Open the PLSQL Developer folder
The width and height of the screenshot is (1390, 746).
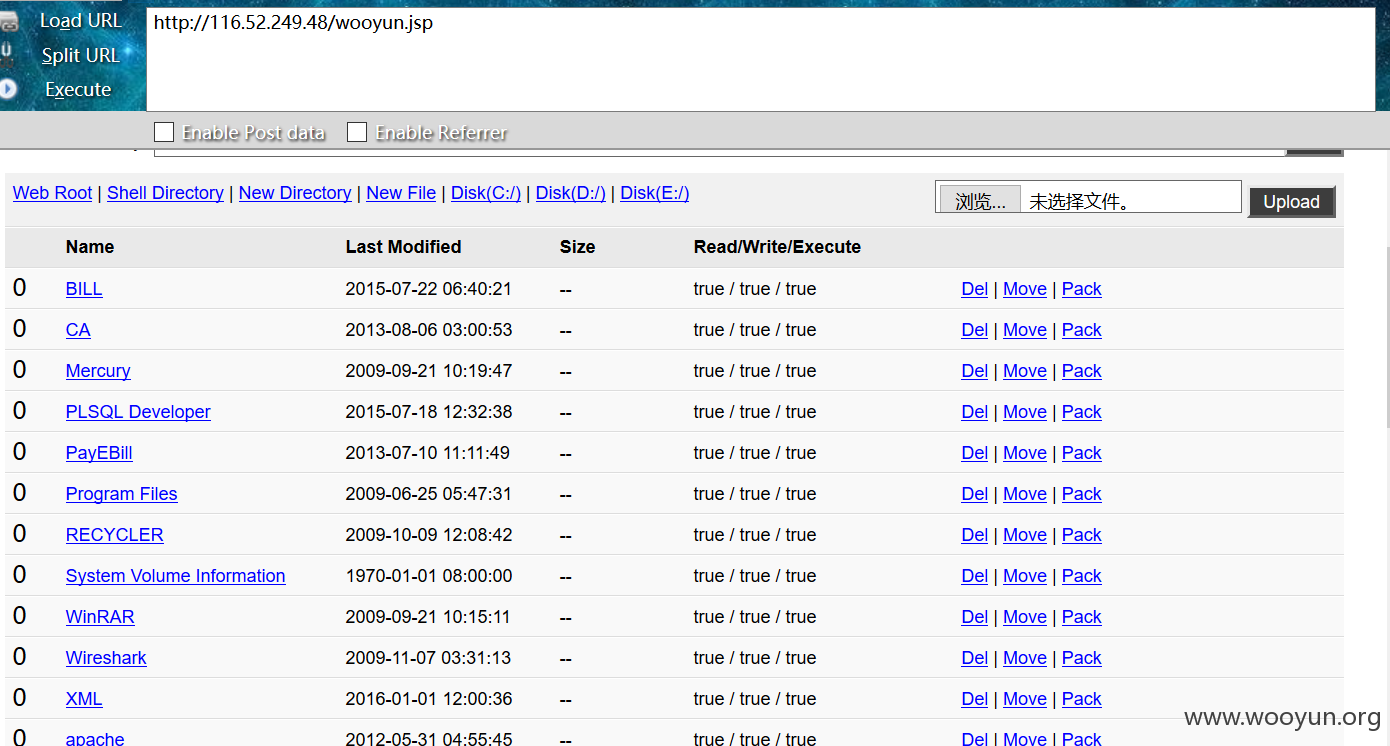click(138, 412)
